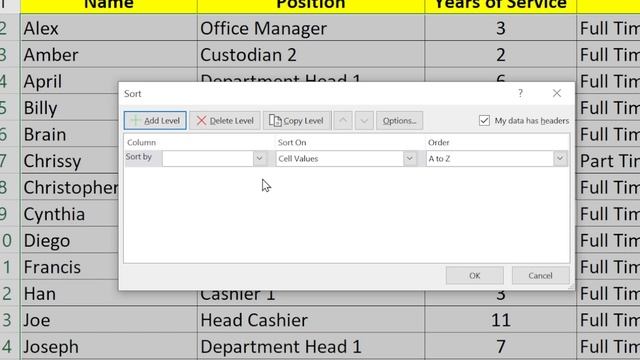Image resolution: width=640 pixels, height=360 pixels.
Task: Toggle My data has headers checkbox
Action: [484, 120]
